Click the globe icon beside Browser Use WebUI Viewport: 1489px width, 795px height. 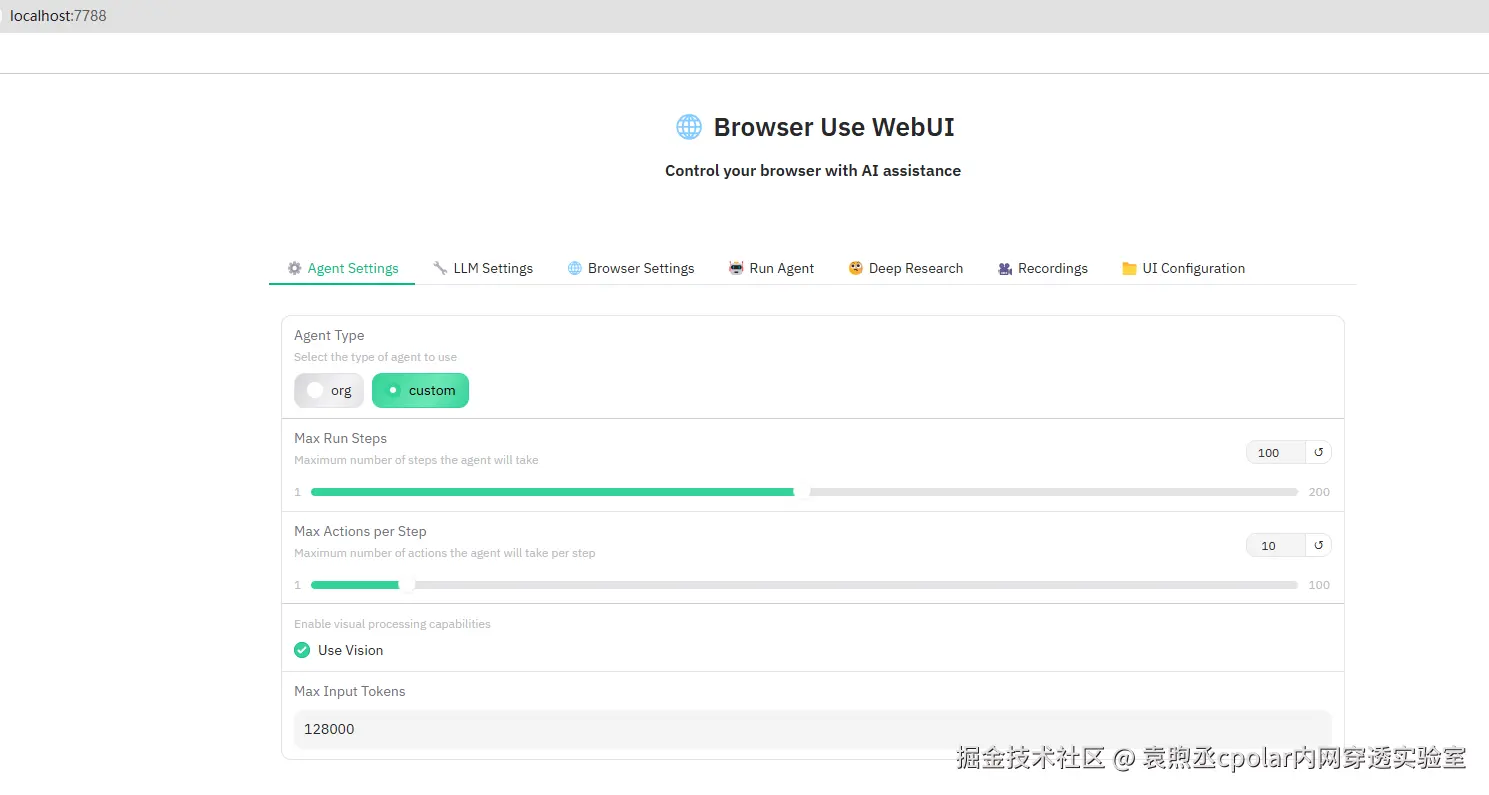pos(689,127)
